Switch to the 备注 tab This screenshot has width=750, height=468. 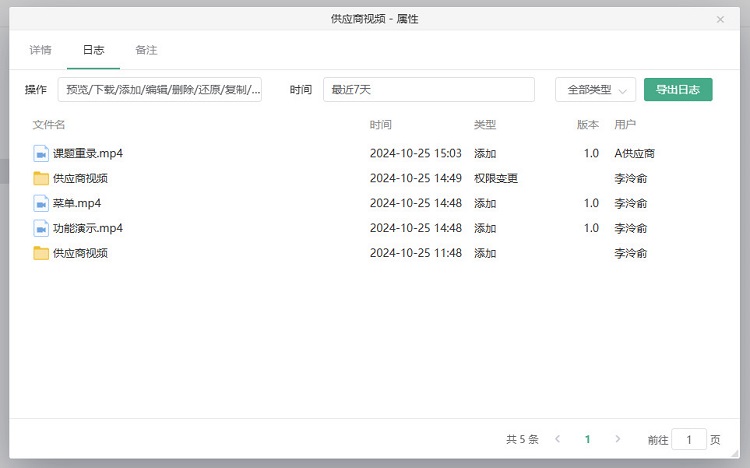tap(146, 50)
